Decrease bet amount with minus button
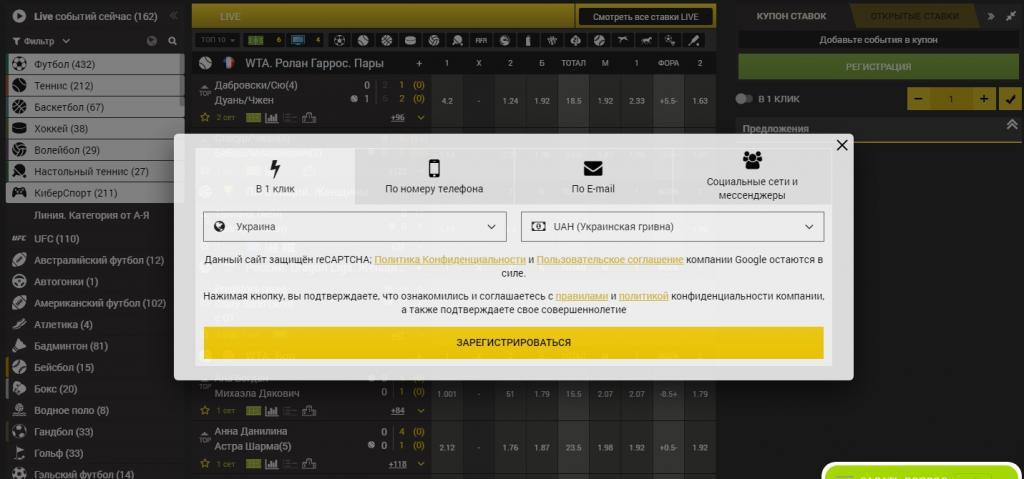The width and height of the screenshot is (1024, 479). coord(918,99)
